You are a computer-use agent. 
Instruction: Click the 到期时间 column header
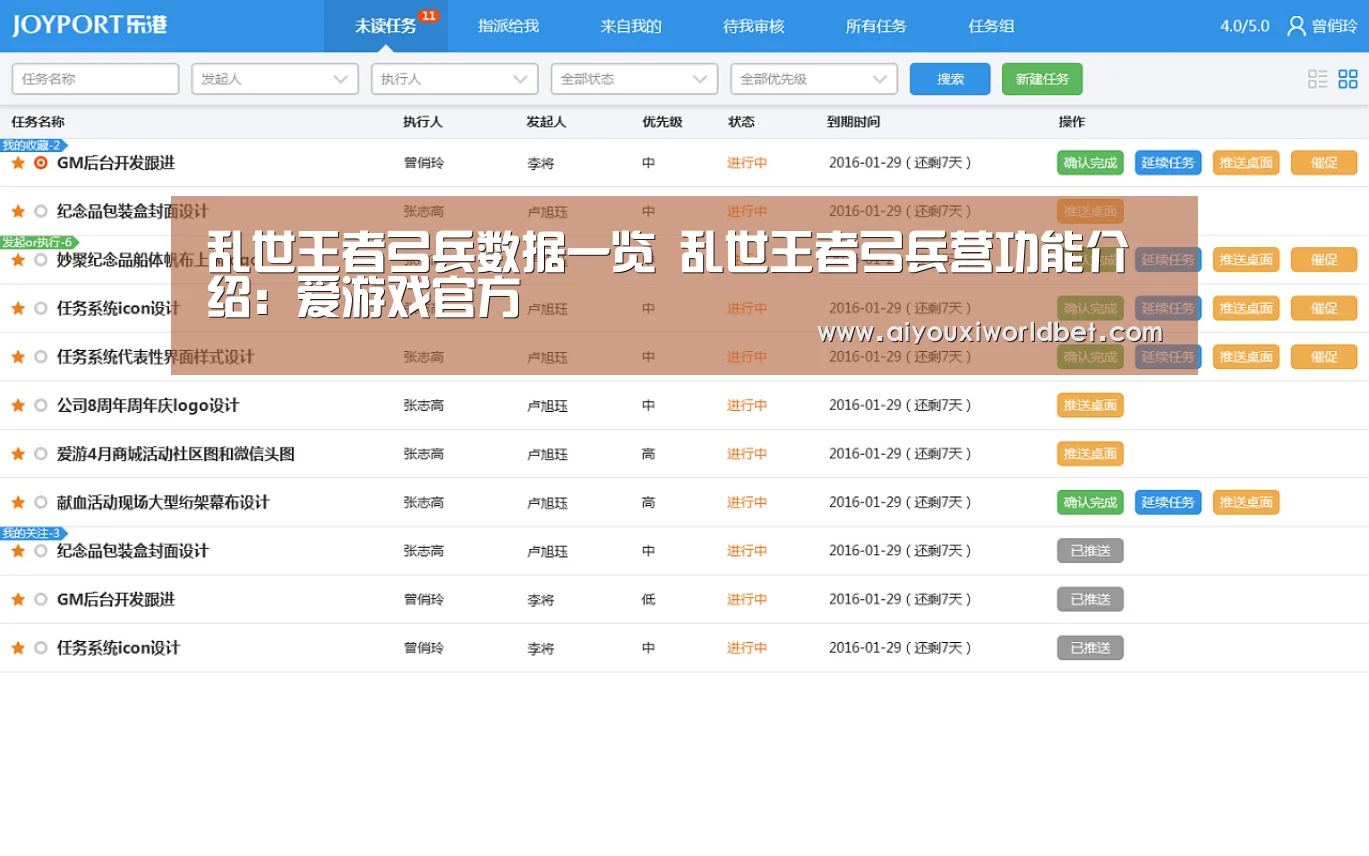[x=853, y=122]
